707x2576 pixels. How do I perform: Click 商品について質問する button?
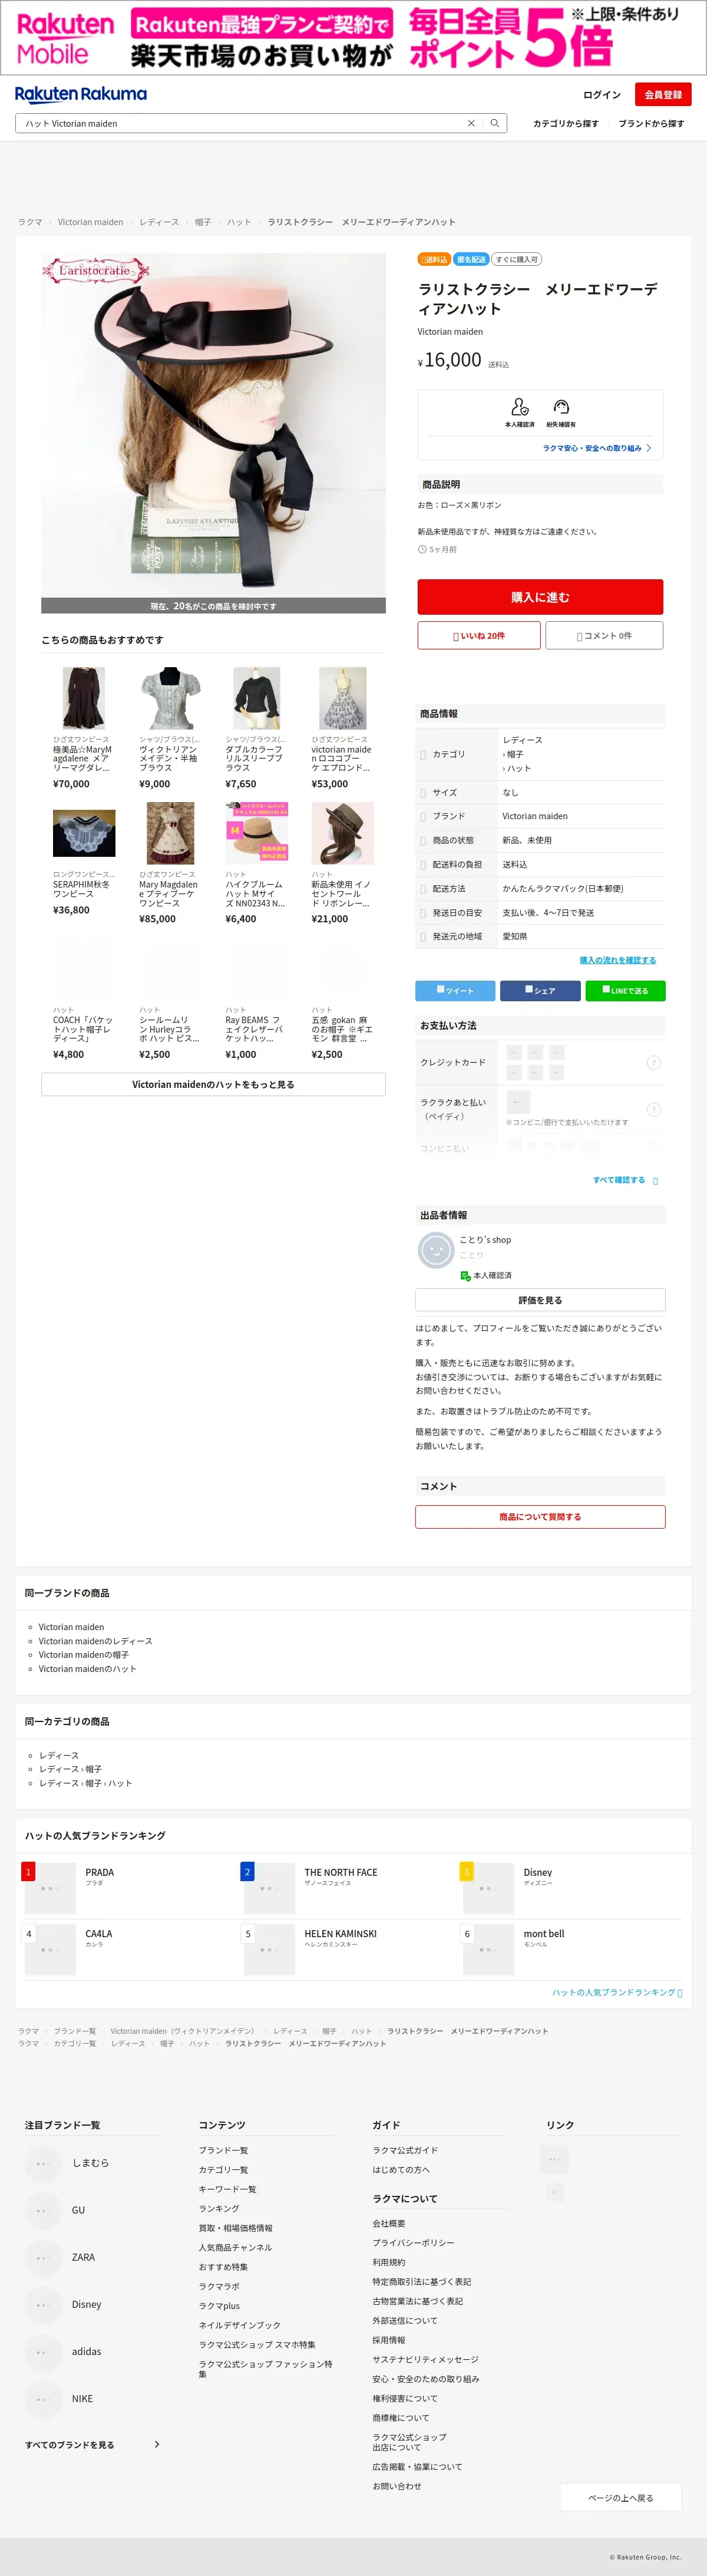point(540,1517)
